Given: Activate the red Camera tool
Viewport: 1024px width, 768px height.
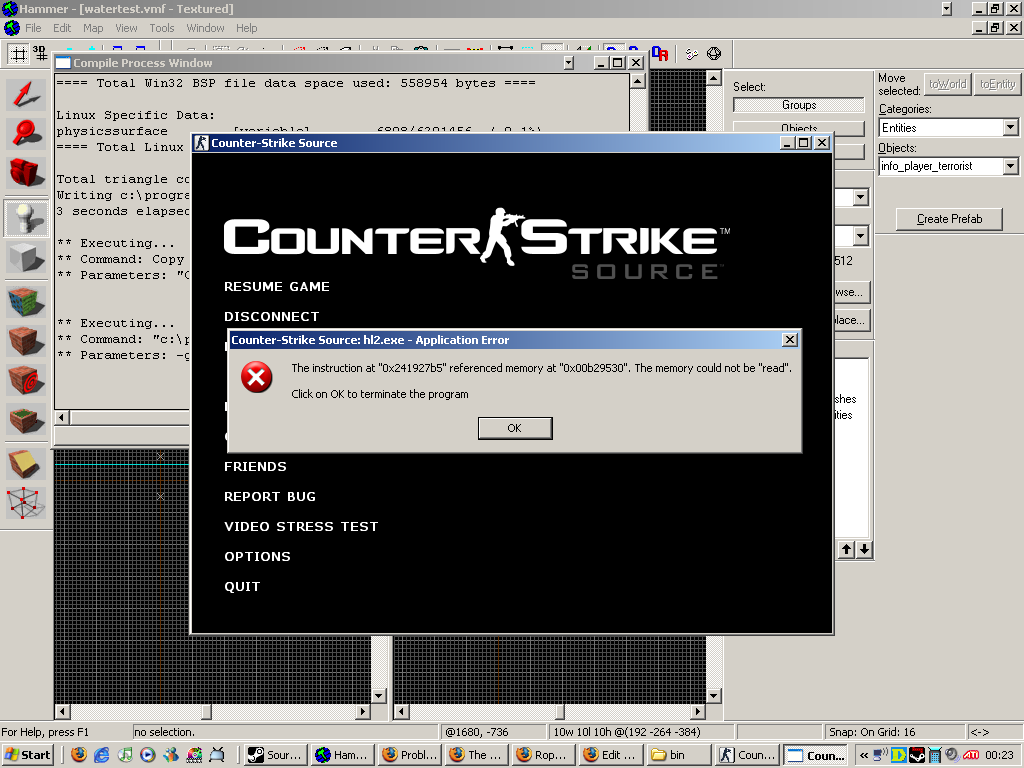Looking at the screenshot, I should click(26, 173).
